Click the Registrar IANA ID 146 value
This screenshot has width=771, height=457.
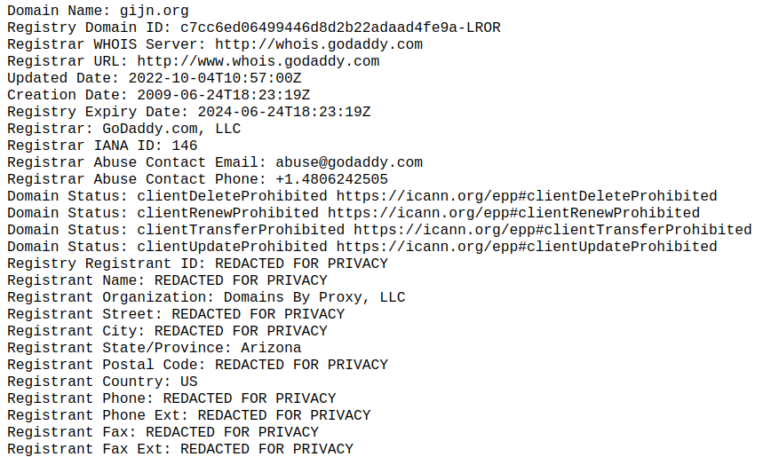(184, 146)
